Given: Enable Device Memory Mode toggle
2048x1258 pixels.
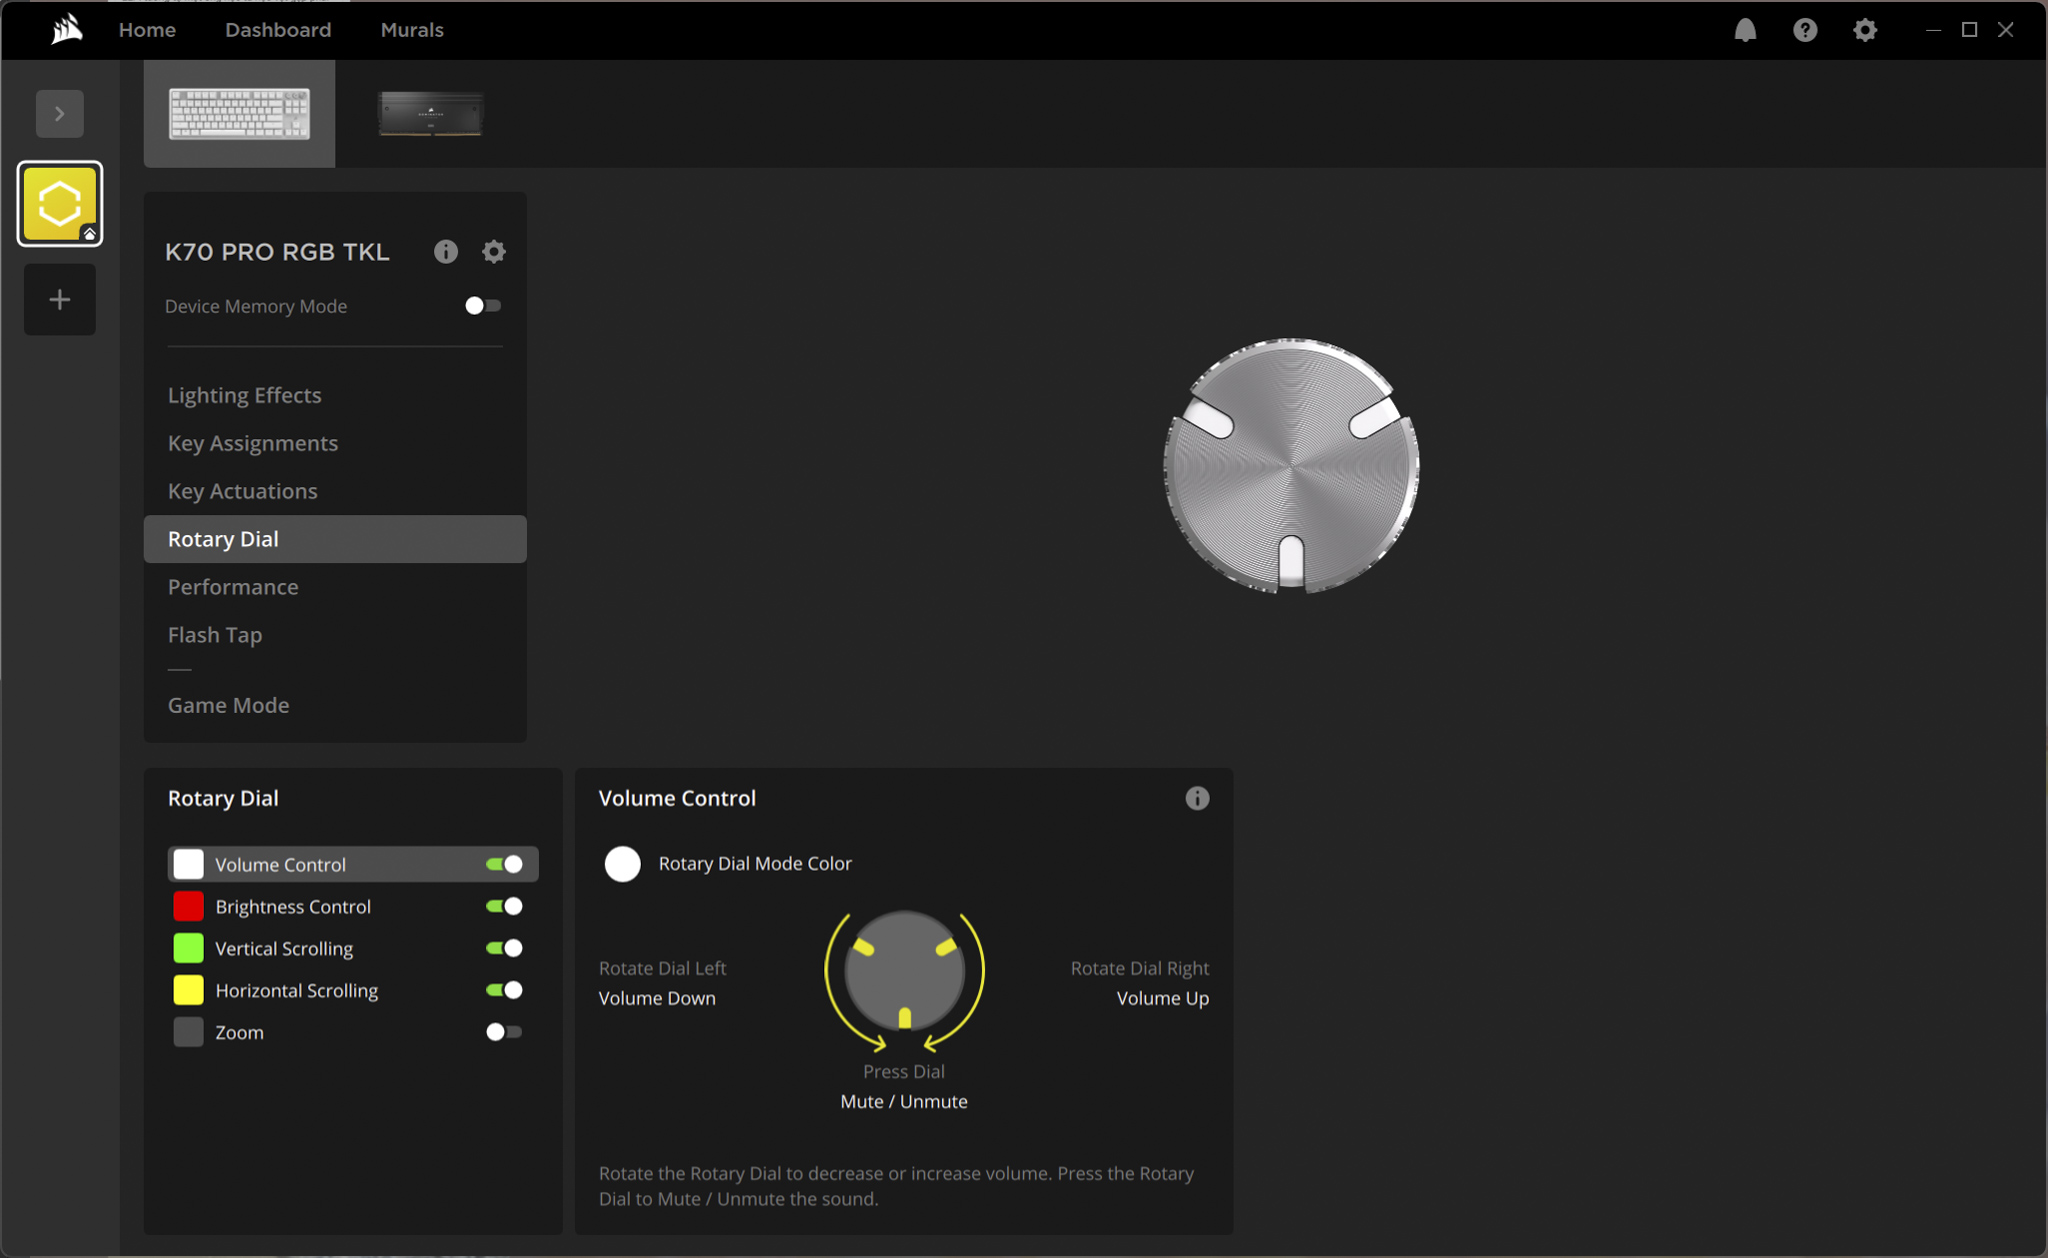Looking at the screenshot, I should pos(483,306).
